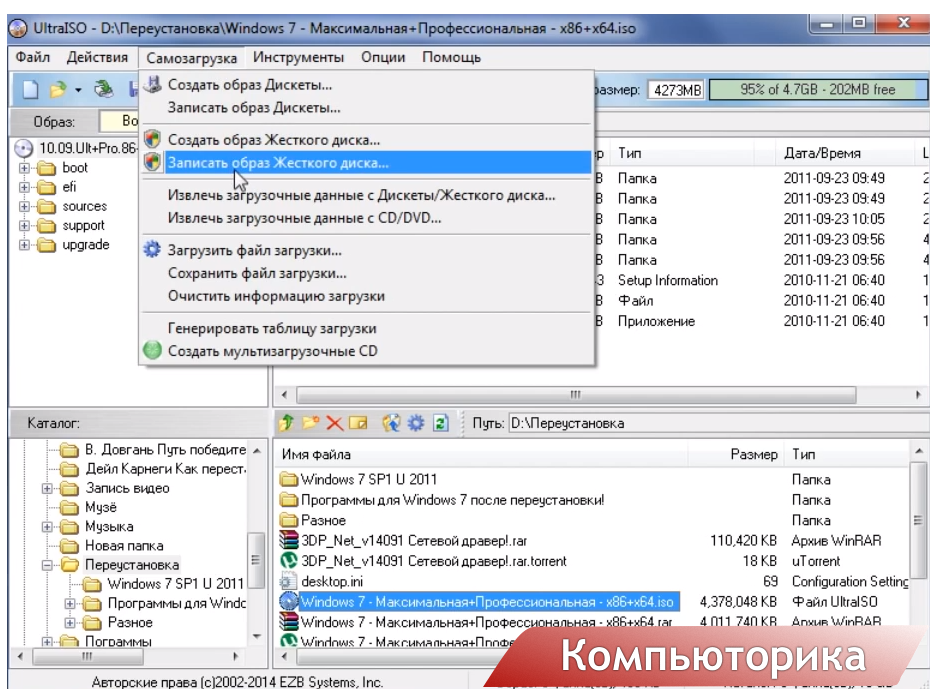Expand the Разное subfolder in catalog tree

(70, 623)
